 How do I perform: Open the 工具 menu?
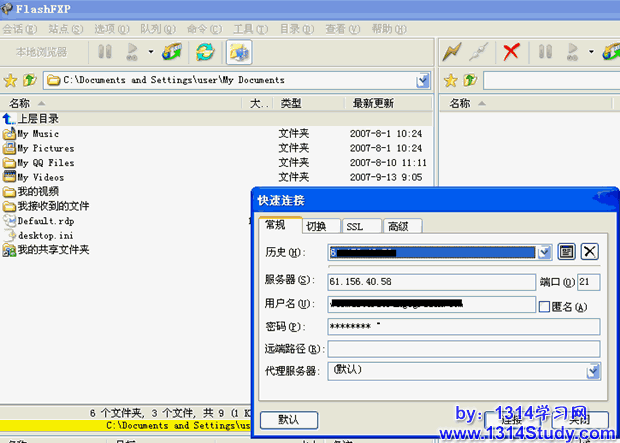click(x=244, y=29)
